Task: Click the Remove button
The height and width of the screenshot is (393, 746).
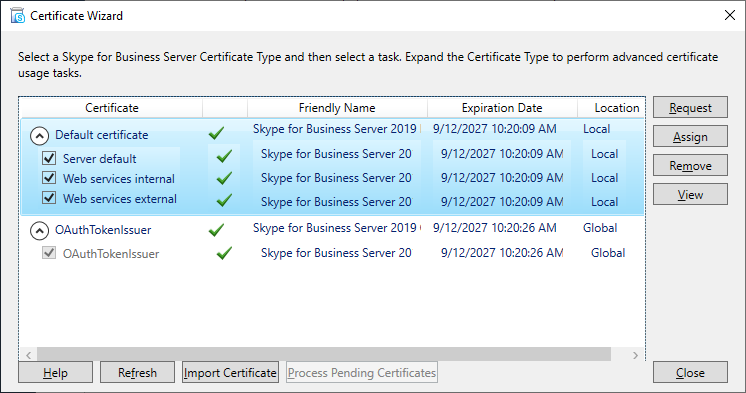Action: (690, 165)
